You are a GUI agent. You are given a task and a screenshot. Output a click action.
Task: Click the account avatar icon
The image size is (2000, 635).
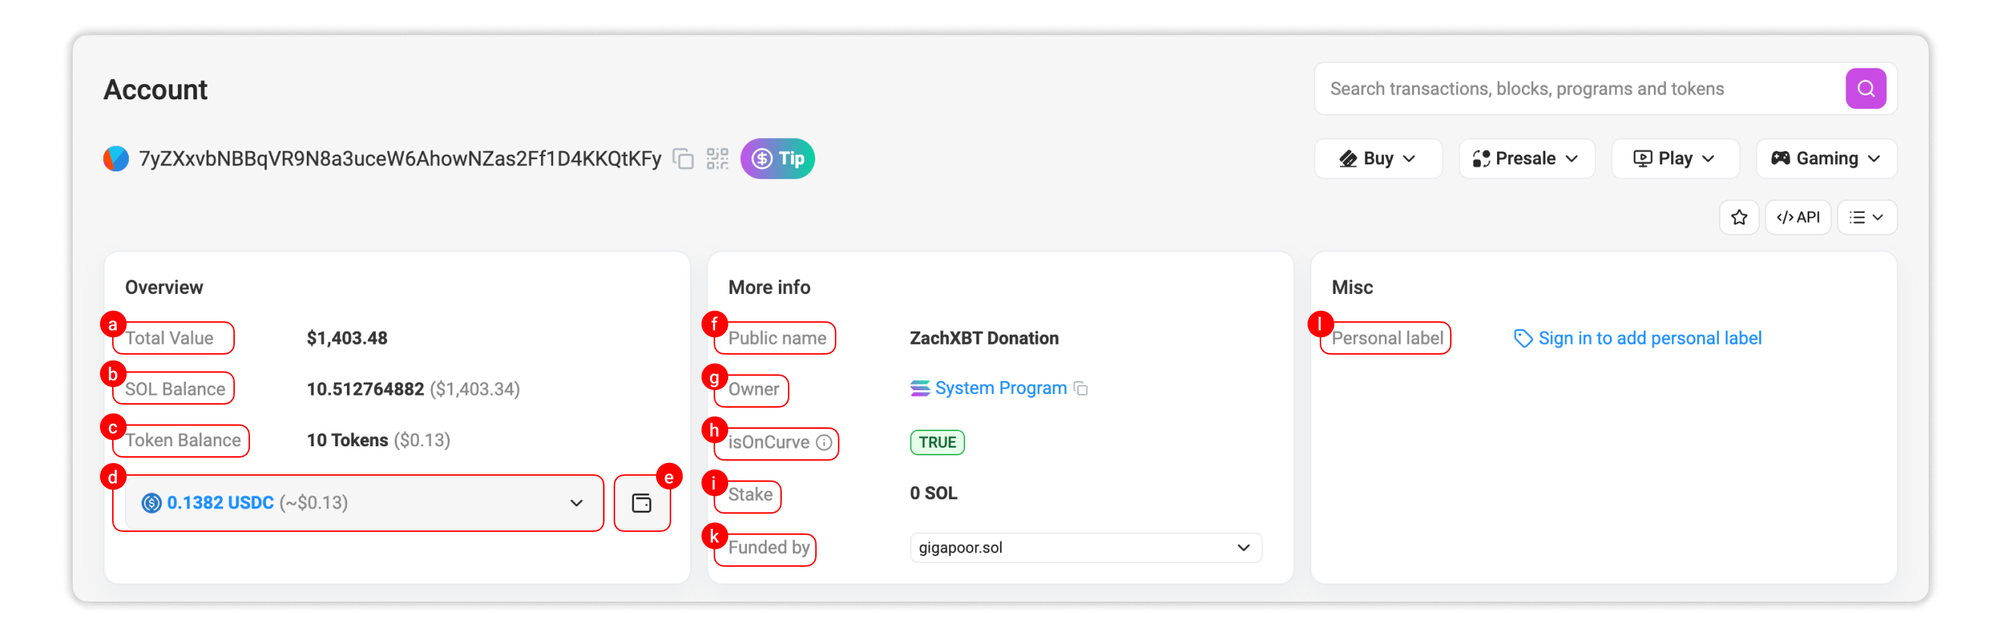click(116, 159)
